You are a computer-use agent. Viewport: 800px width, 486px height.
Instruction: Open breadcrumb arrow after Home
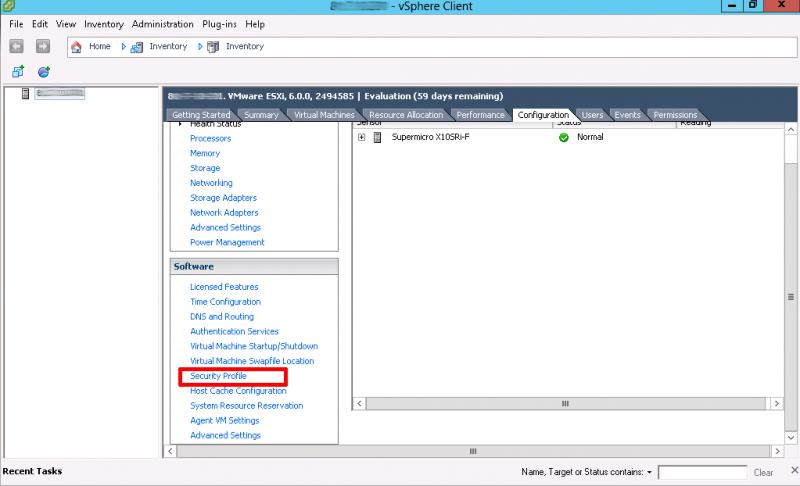click(123, 46)
